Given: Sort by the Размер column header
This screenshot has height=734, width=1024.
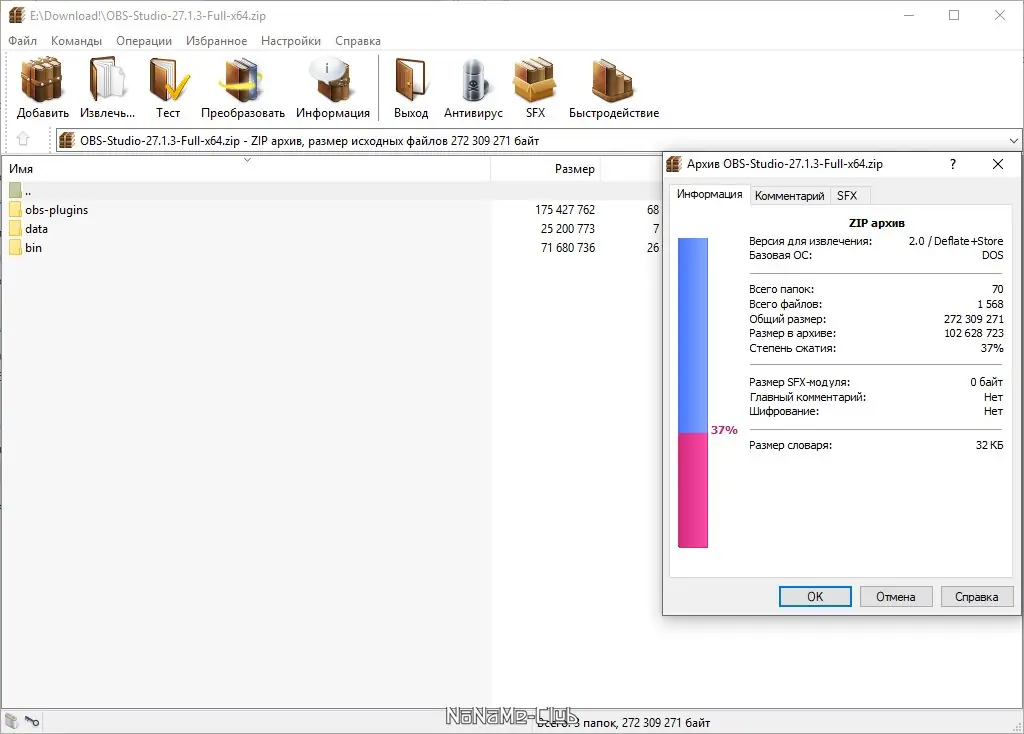Looking at the screenshot, I should click(x=545, y=168).
